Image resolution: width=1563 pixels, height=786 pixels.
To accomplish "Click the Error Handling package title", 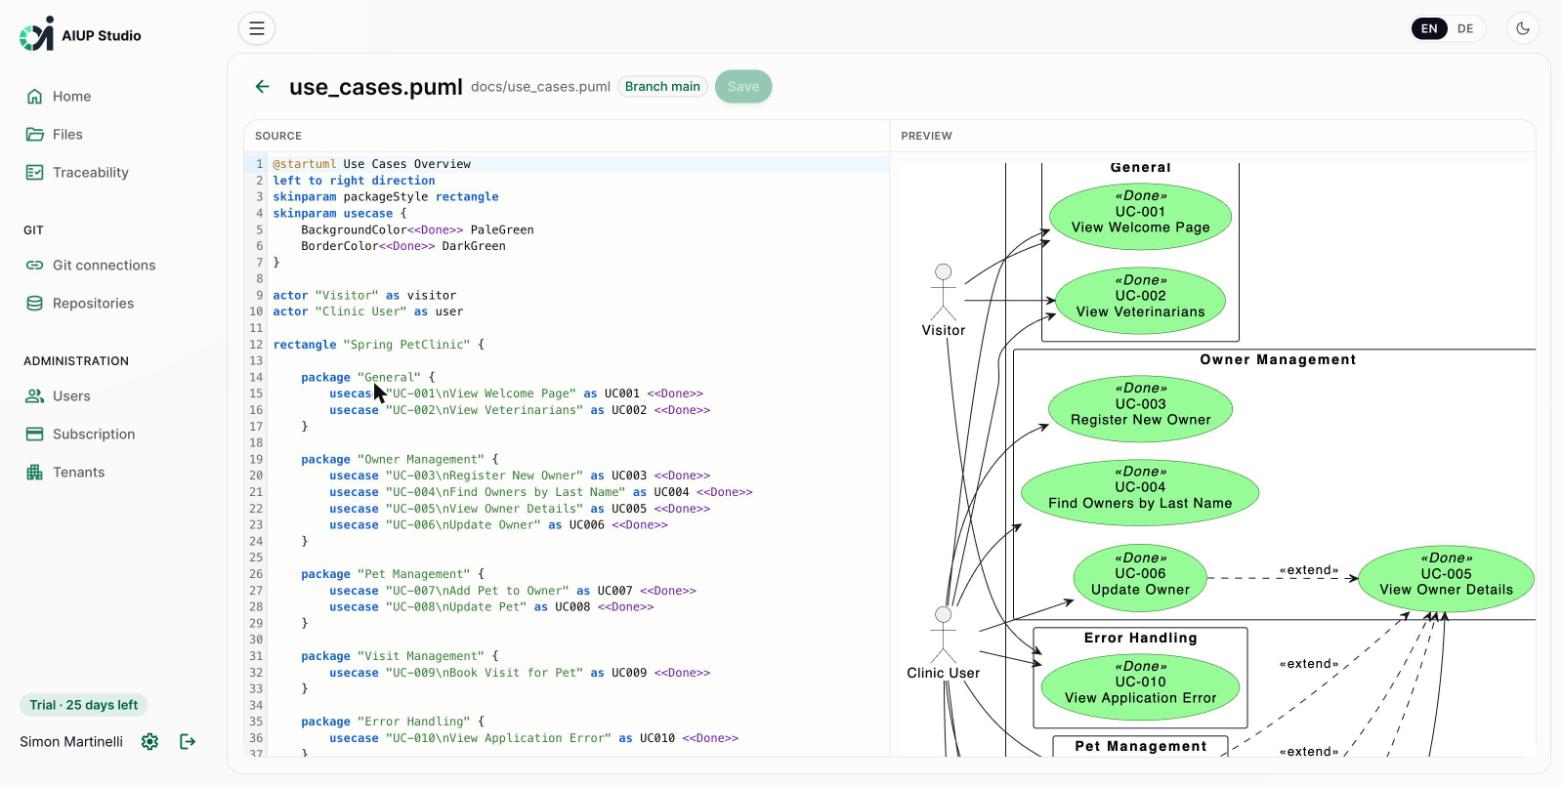I will click(1140, 638).
